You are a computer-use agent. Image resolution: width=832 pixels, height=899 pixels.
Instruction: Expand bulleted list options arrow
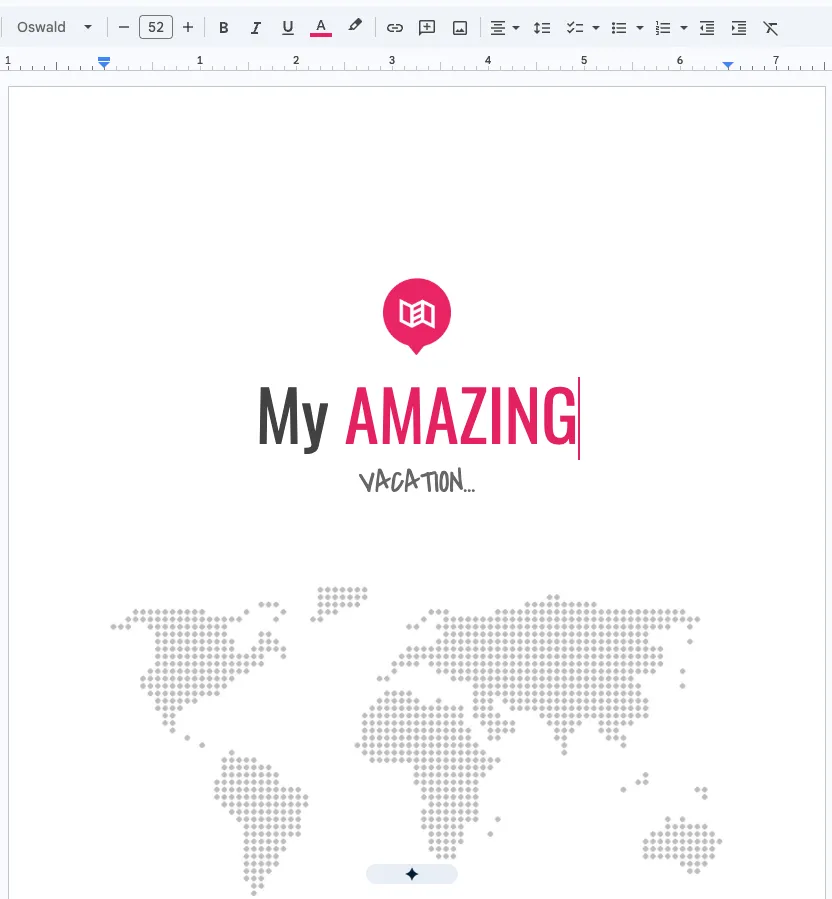pyautogui.click(x=640, y=28)
